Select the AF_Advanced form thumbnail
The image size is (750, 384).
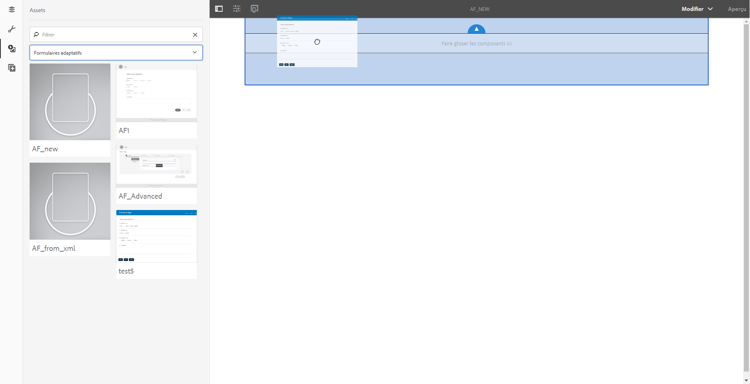pyautogui.click(x=156, y=166)
